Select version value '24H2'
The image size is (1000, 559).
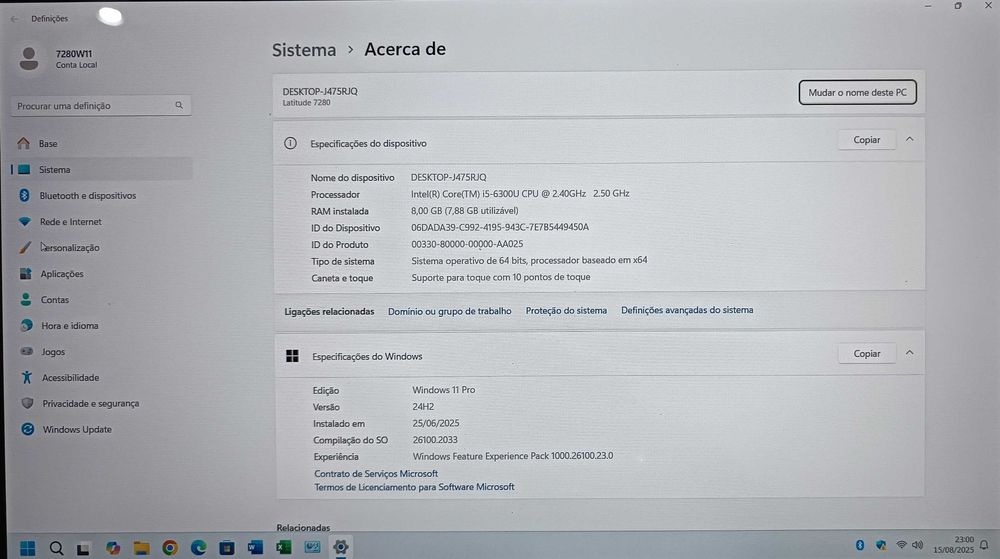point(423,407)
